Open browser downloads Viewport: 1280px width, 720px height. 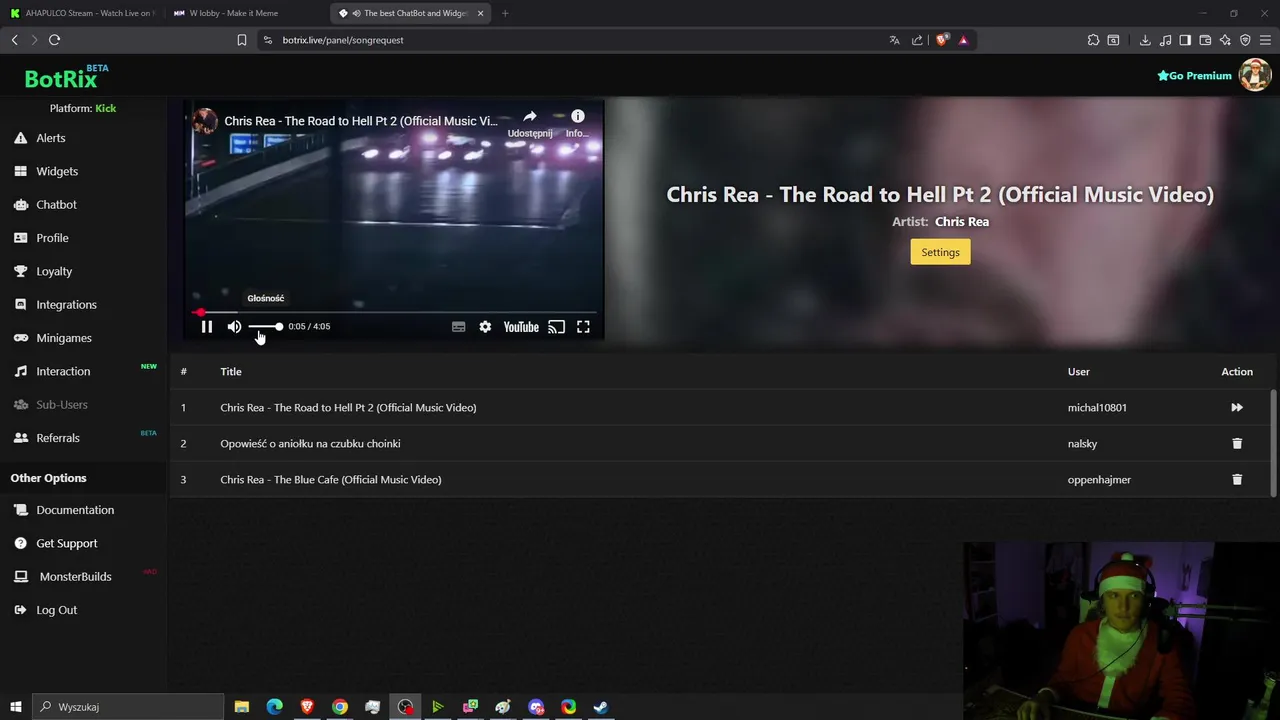click(x=1145, y=40)
